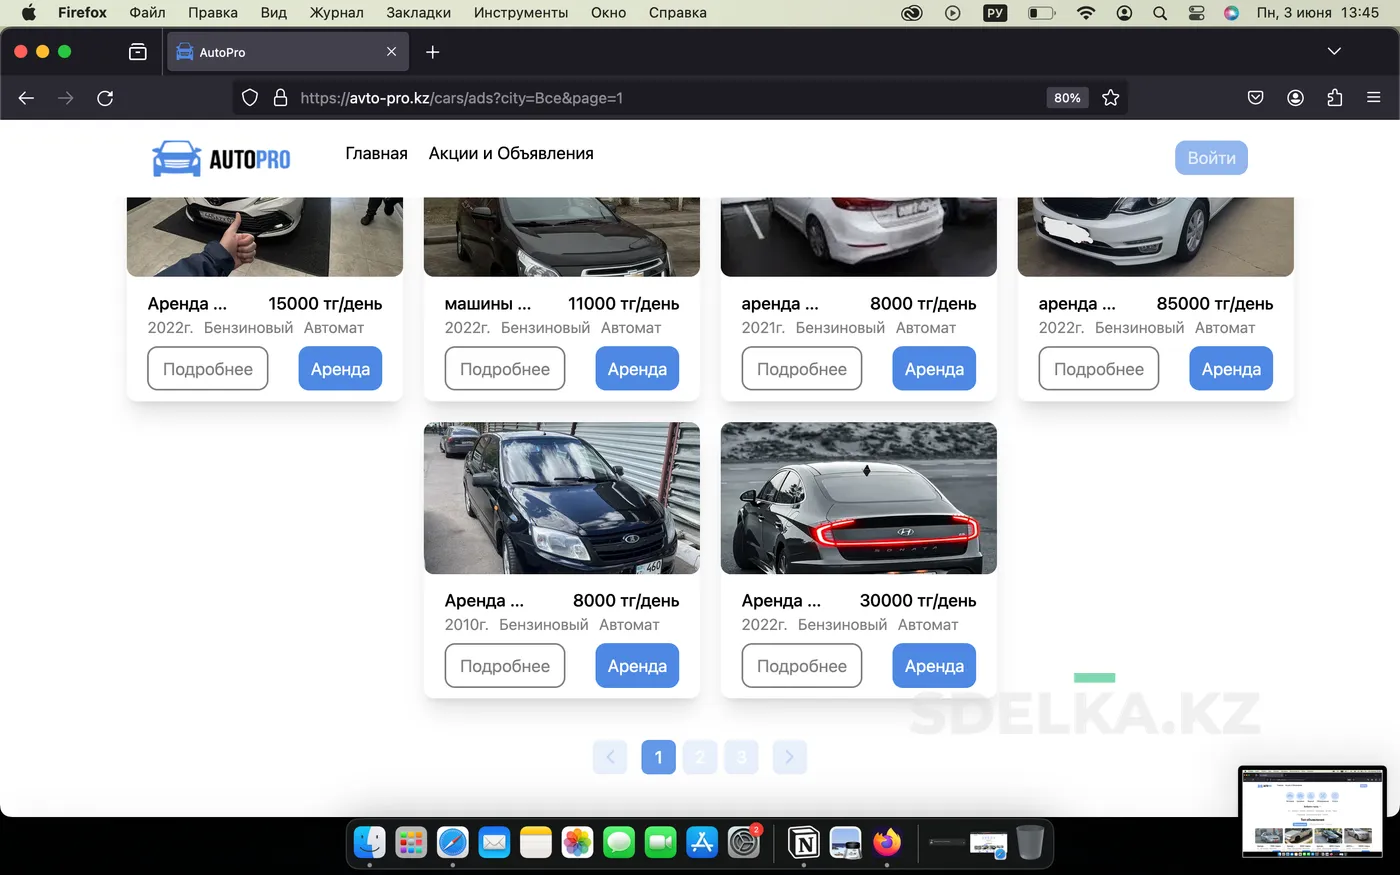This screenshot has width=1400, height=875.
Task: Open the Закладки menu
Action: click(418, 13)
